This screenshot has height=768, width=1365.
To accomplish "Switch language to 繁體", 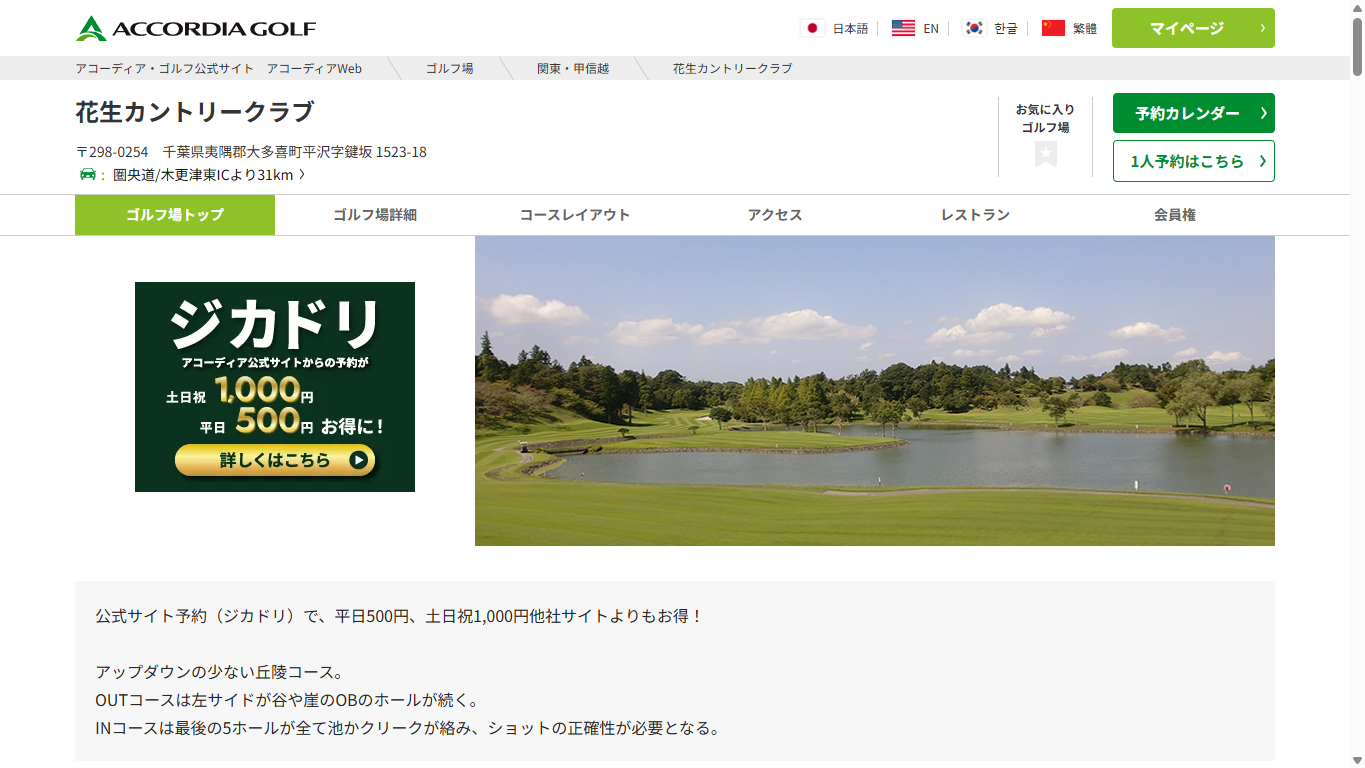I will 1085,28.
